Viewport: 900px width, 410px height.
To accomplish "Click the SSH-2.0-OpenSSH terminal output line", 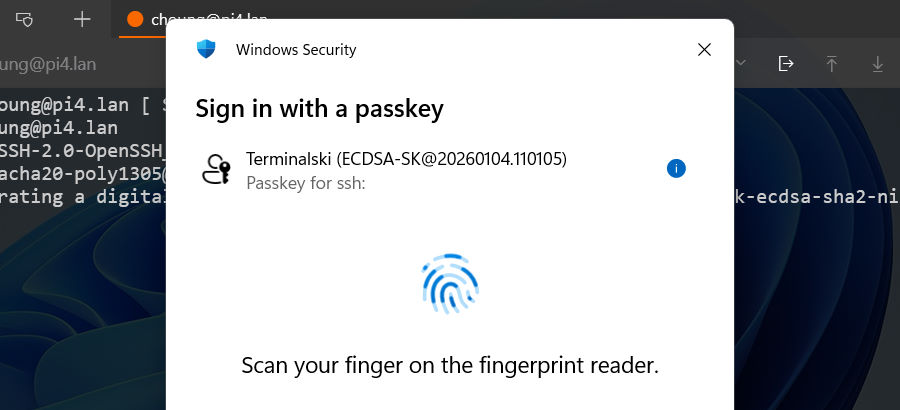I will click(80, 151).
